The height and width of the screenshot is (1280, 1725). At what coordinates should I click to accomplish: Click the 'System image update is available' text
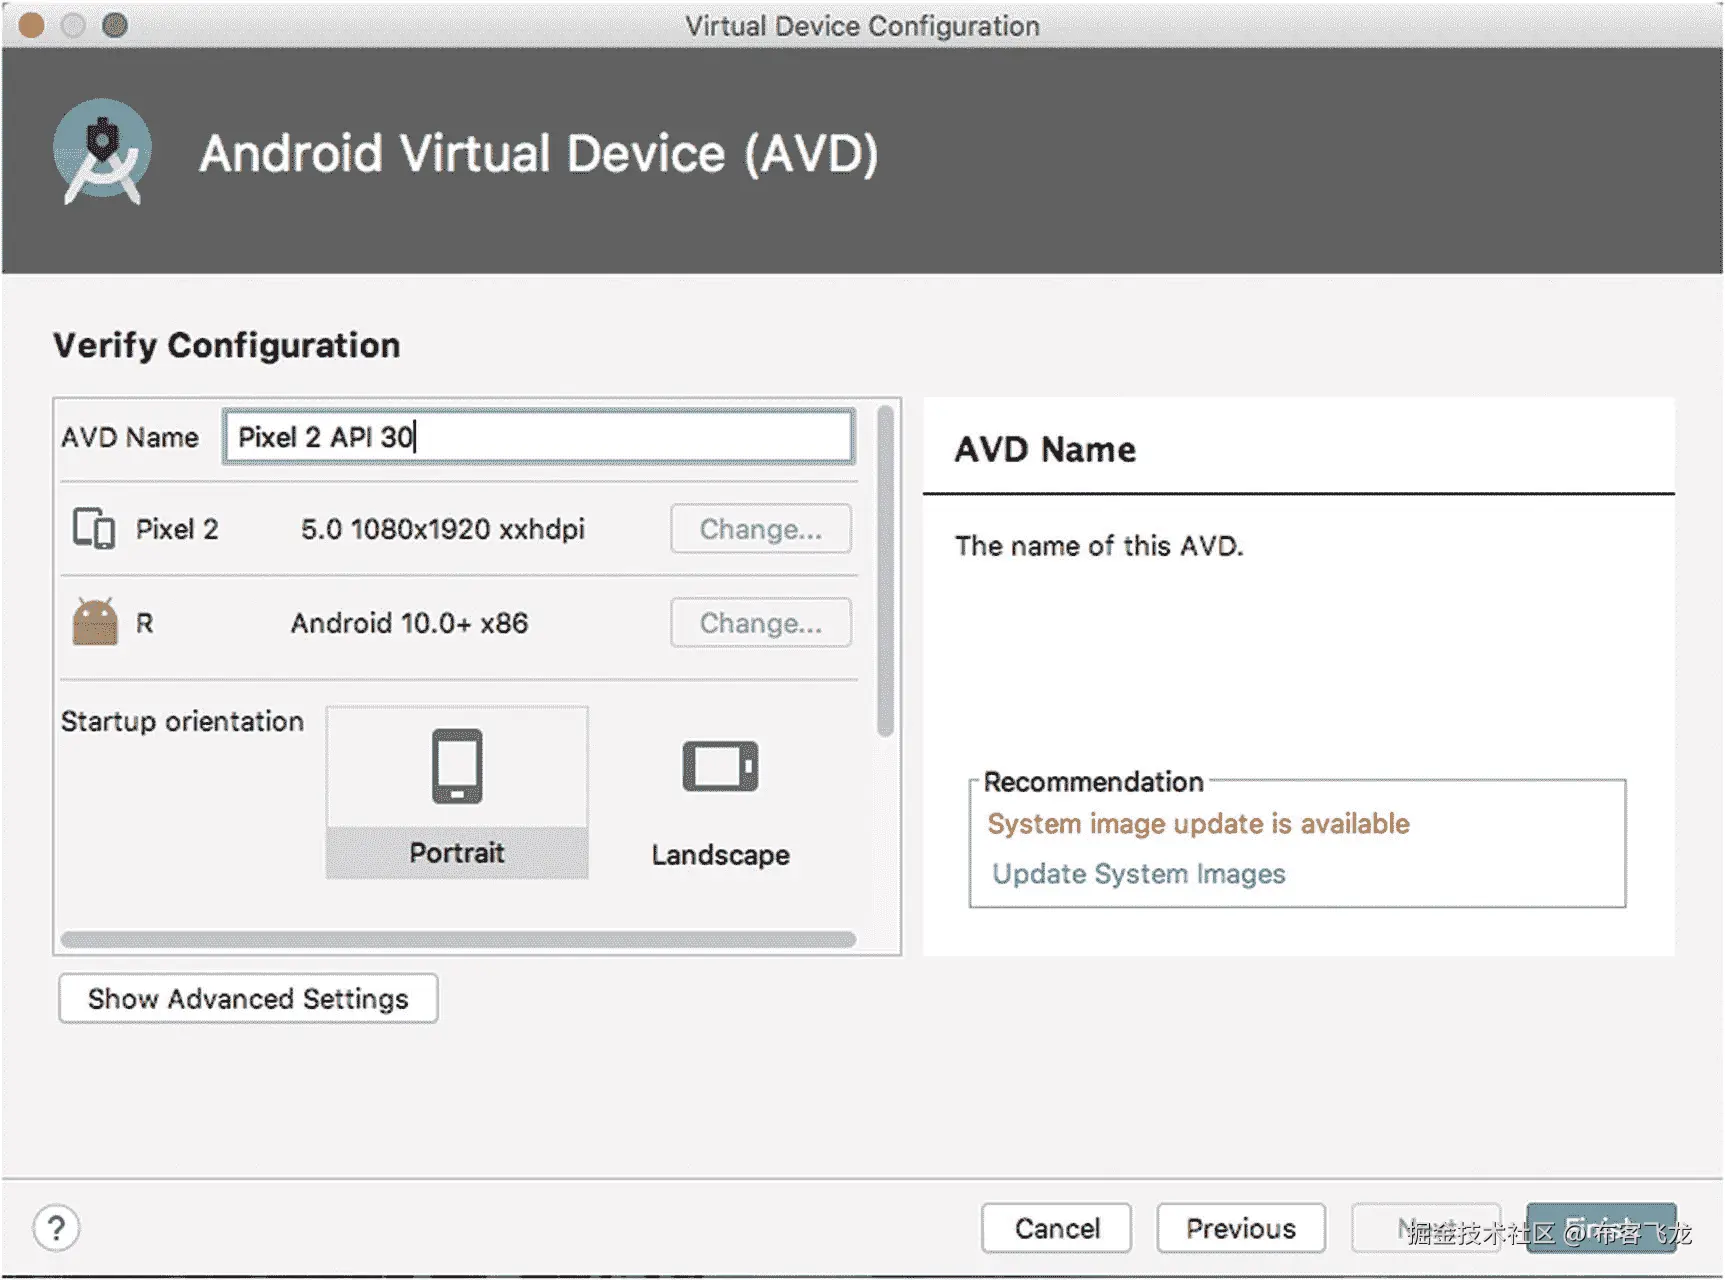1199,824
